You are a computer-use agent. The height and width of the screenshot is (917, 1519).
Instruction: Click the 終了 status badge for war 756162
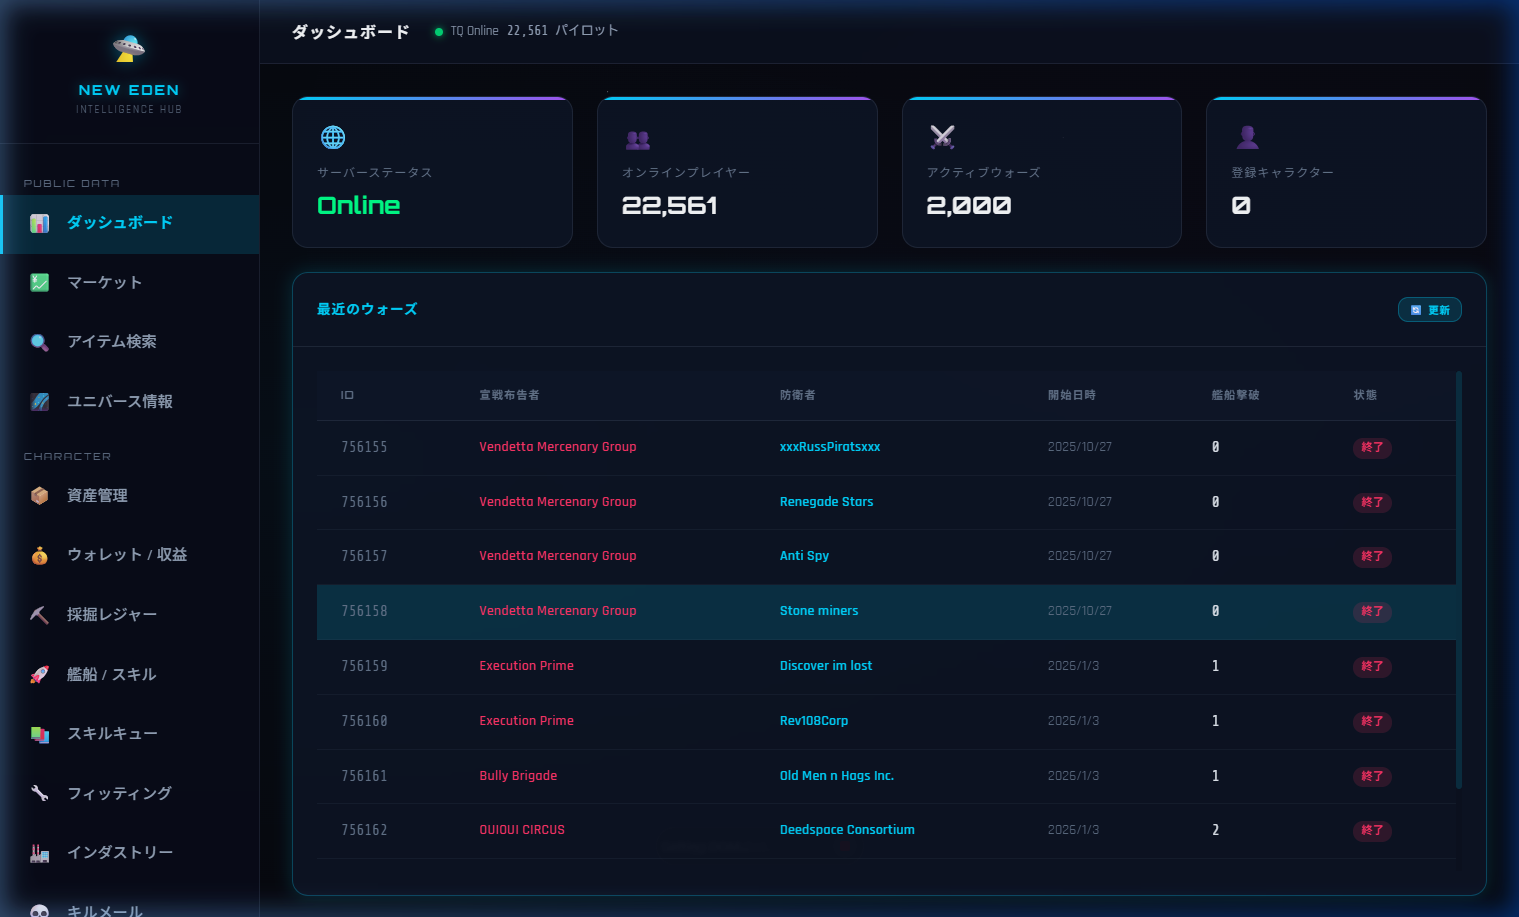[1372, 830]
